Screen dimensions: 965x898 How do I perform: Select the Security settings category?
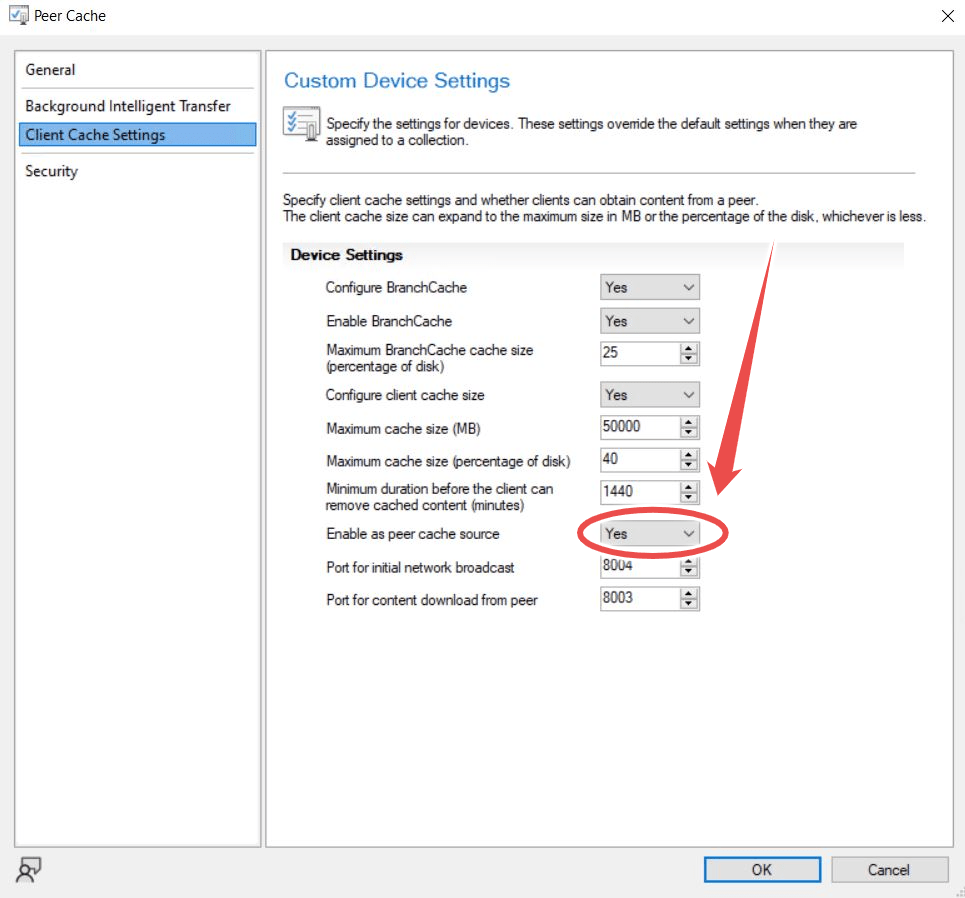click(51, 171)
